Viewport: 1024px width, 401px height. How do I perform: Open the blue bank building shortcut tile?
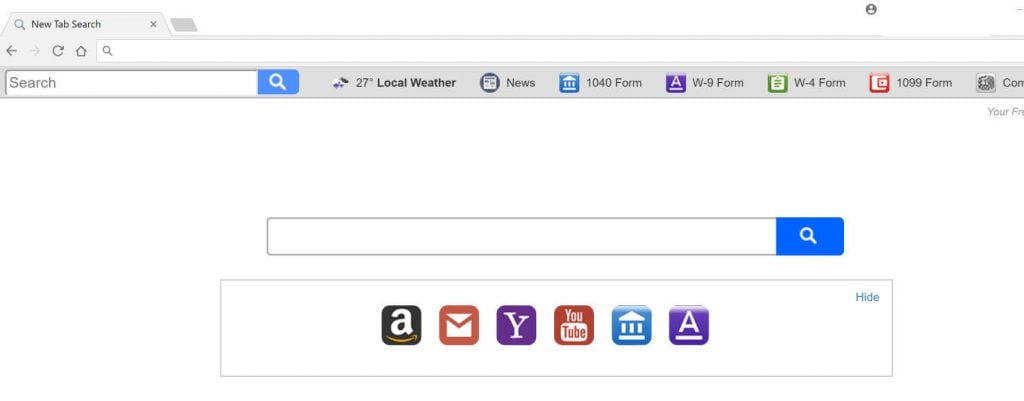[631, 325]
